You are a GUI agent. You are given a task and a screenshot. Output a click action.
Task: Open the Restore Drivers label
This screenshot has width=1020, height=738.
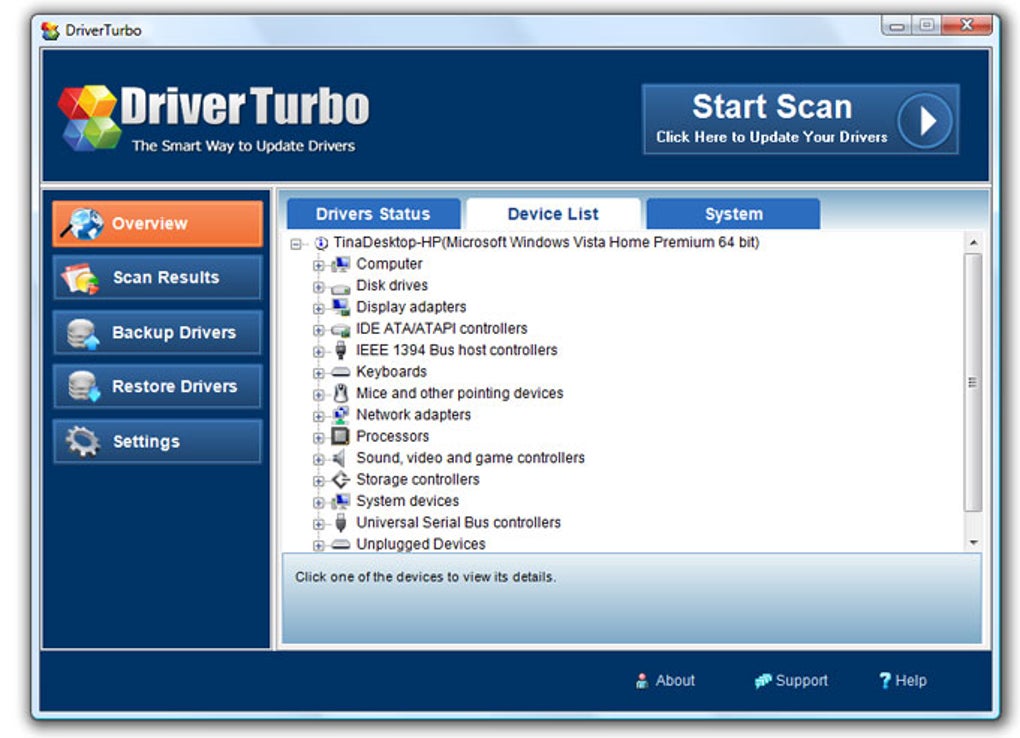(x=174, y=387)
